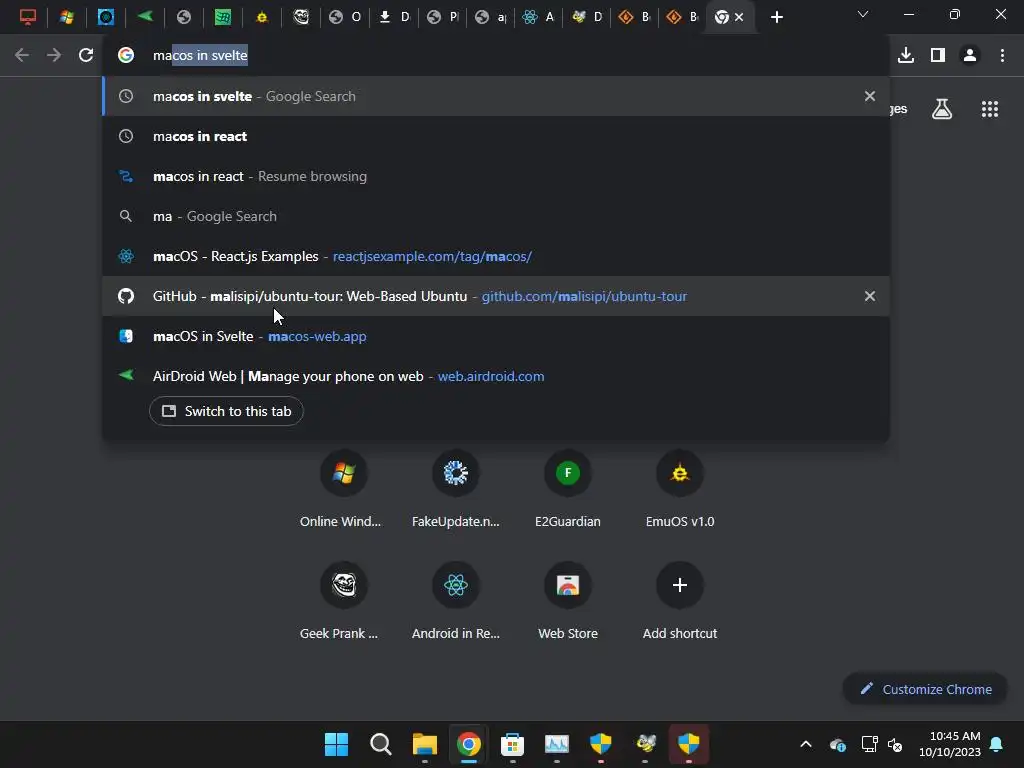Open the Chrome profile avatar
Viewport: 1024px width, 768px height.
970,56
